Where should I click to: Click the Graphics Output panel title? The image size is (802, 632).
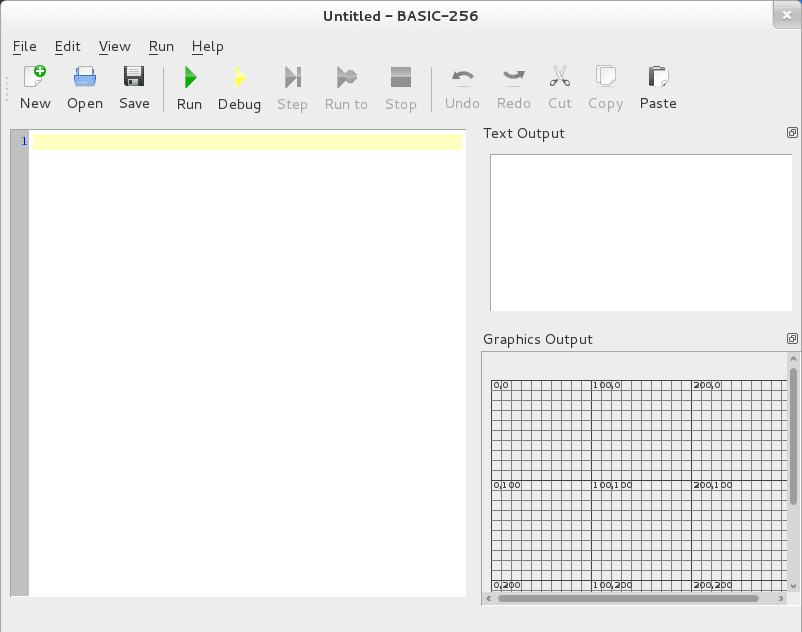538,340
